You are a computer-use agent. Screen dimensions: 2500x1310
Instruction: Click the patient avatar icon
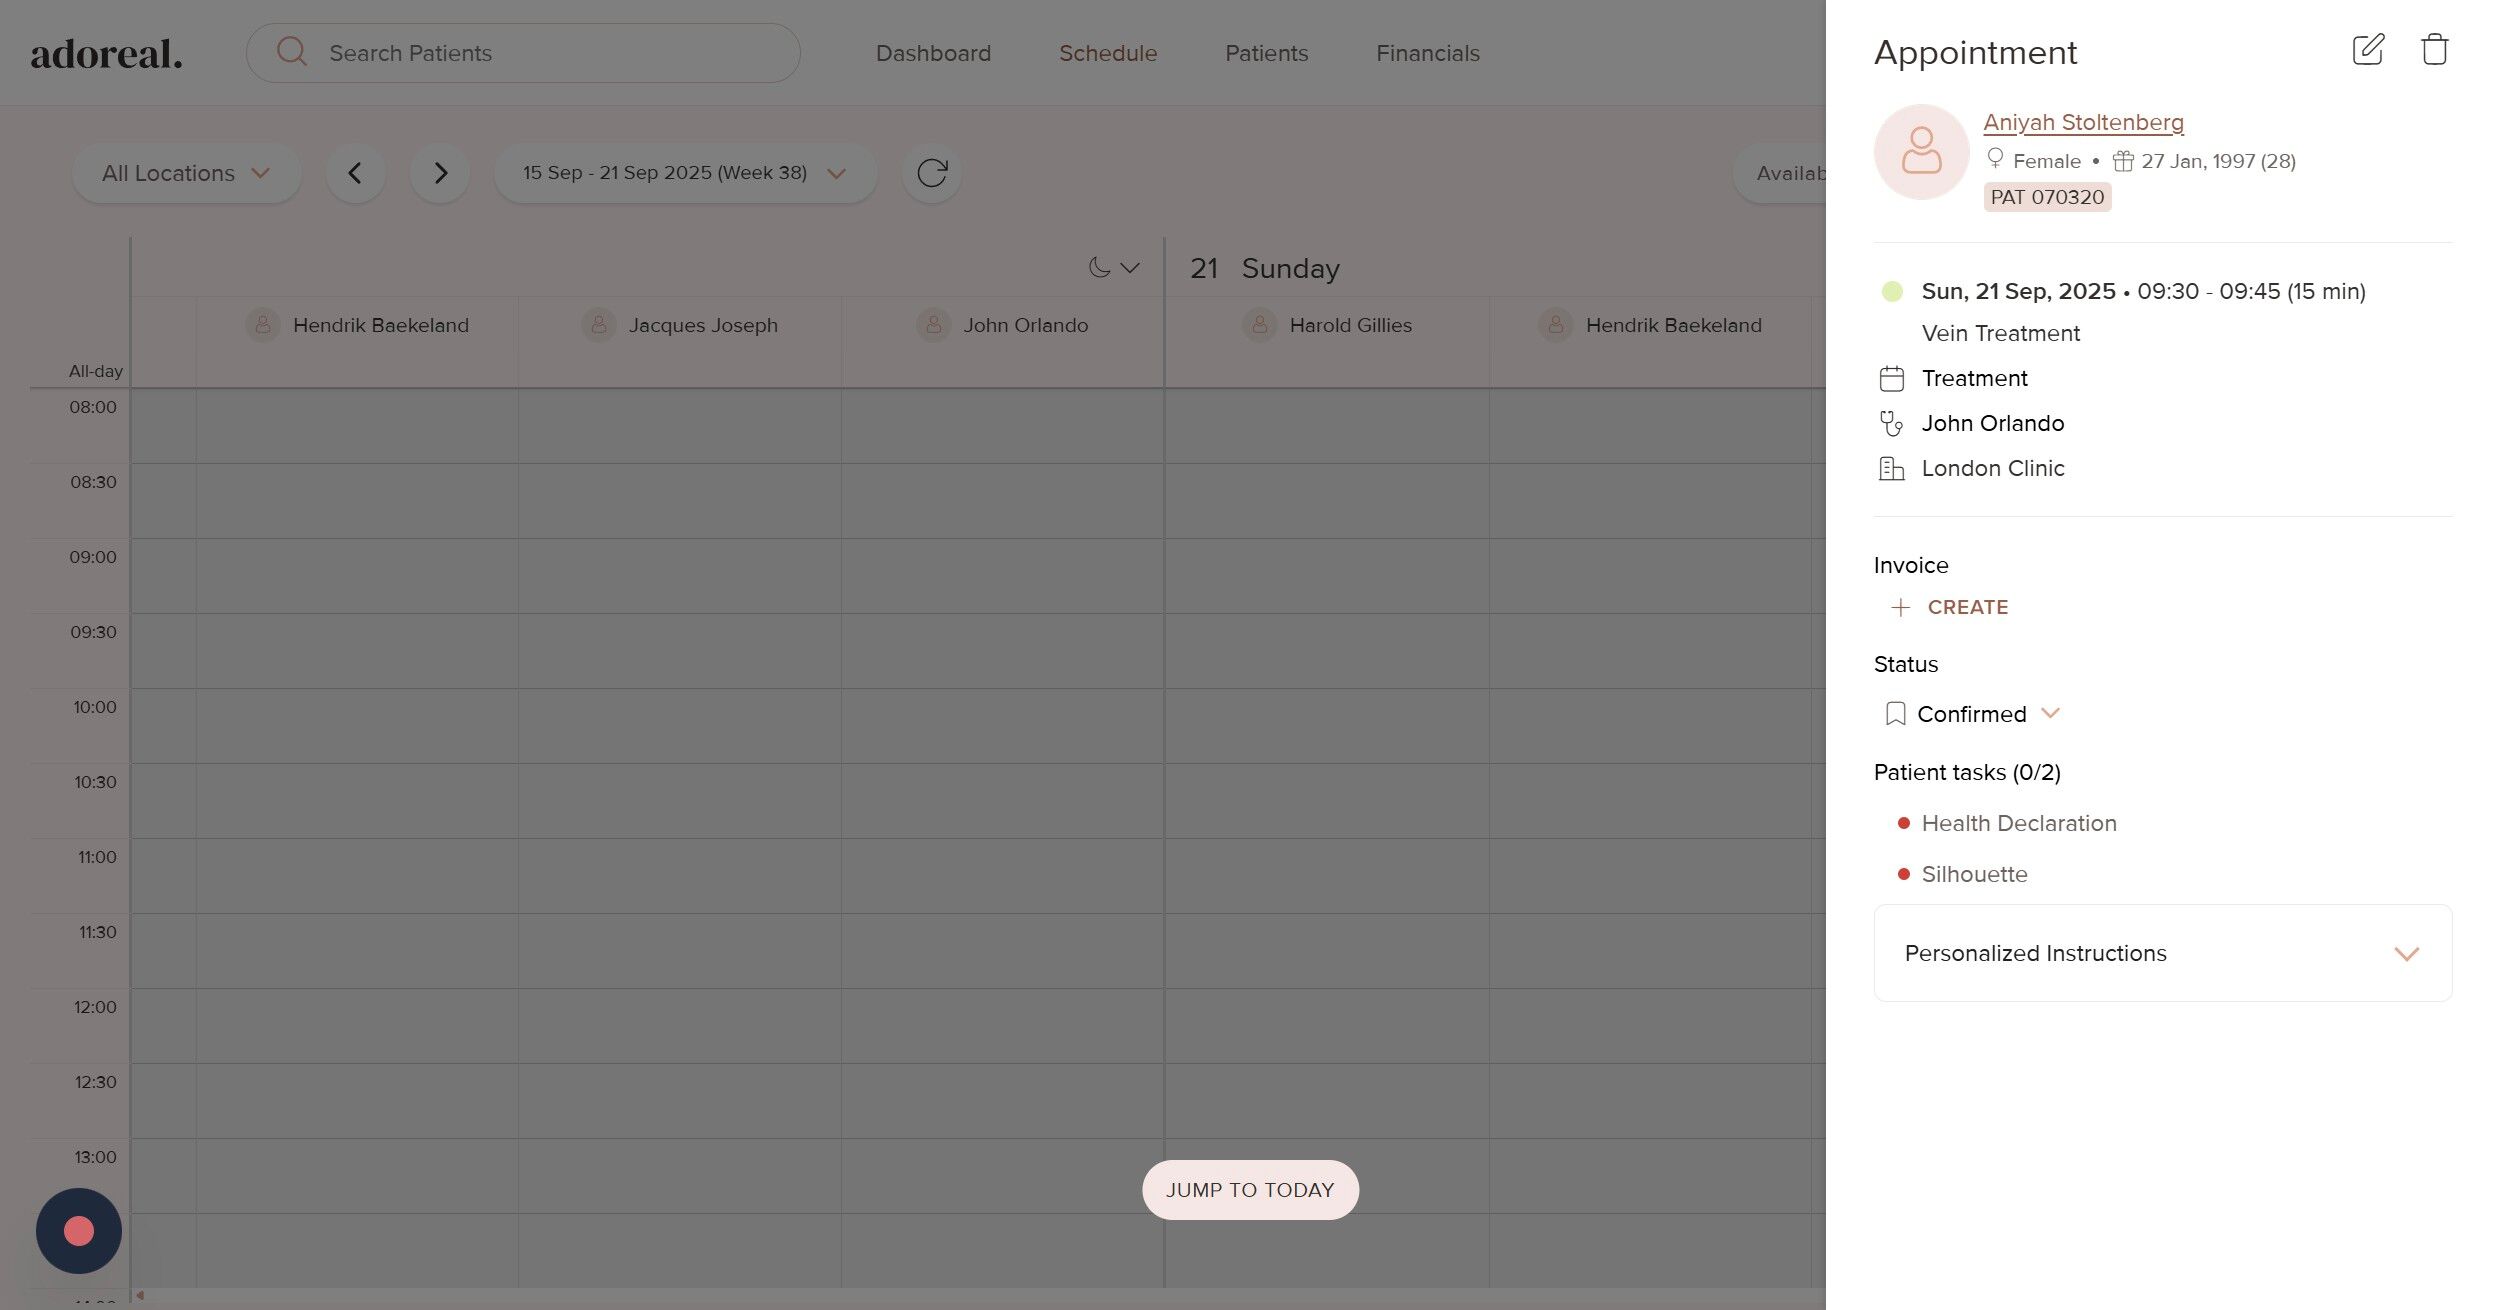pyautogui.click(x=1920, y=152)
